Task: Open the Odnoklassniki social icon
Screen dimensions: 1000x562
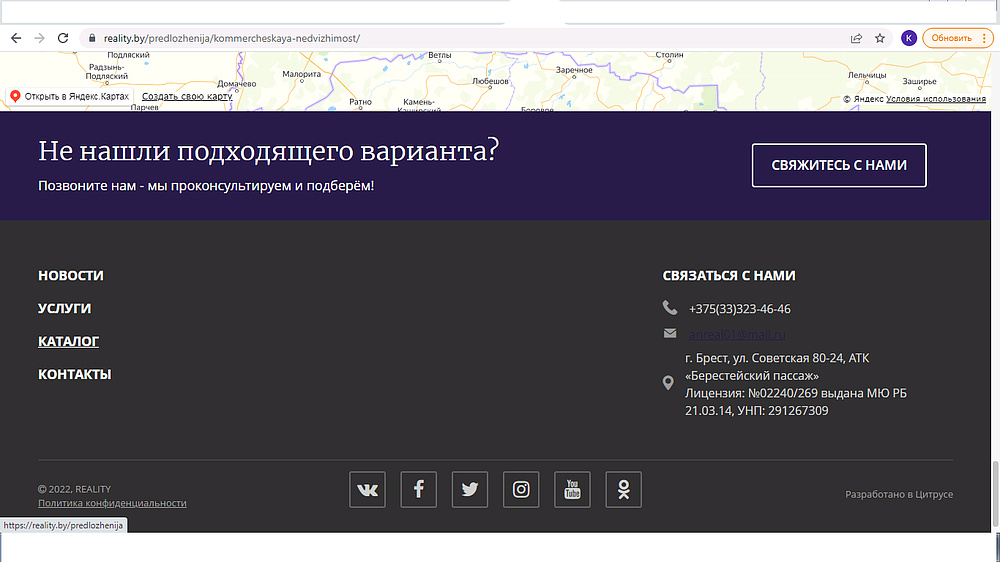Action: coord(623,490)
